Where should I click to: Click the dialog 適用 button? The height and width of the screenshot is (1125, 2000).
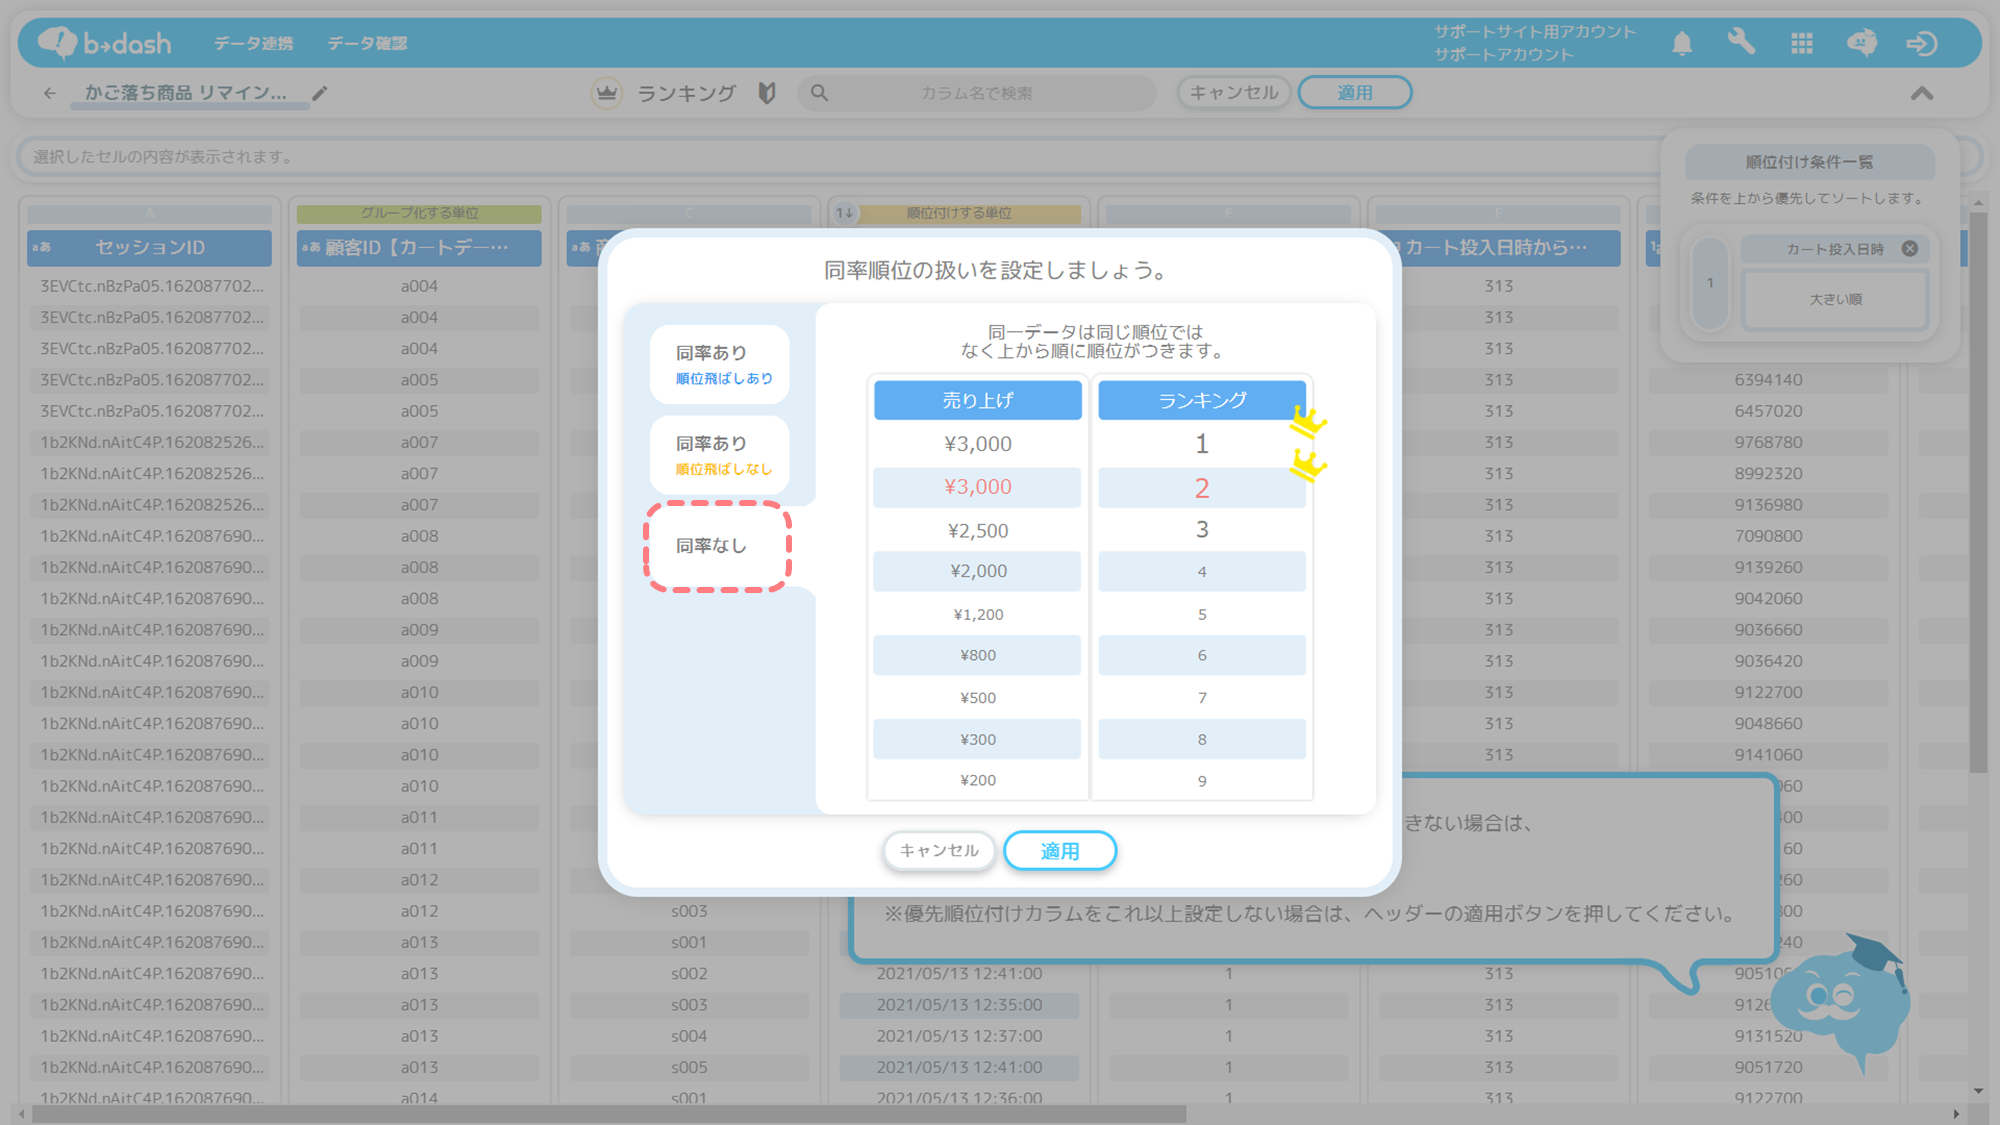1060,850
